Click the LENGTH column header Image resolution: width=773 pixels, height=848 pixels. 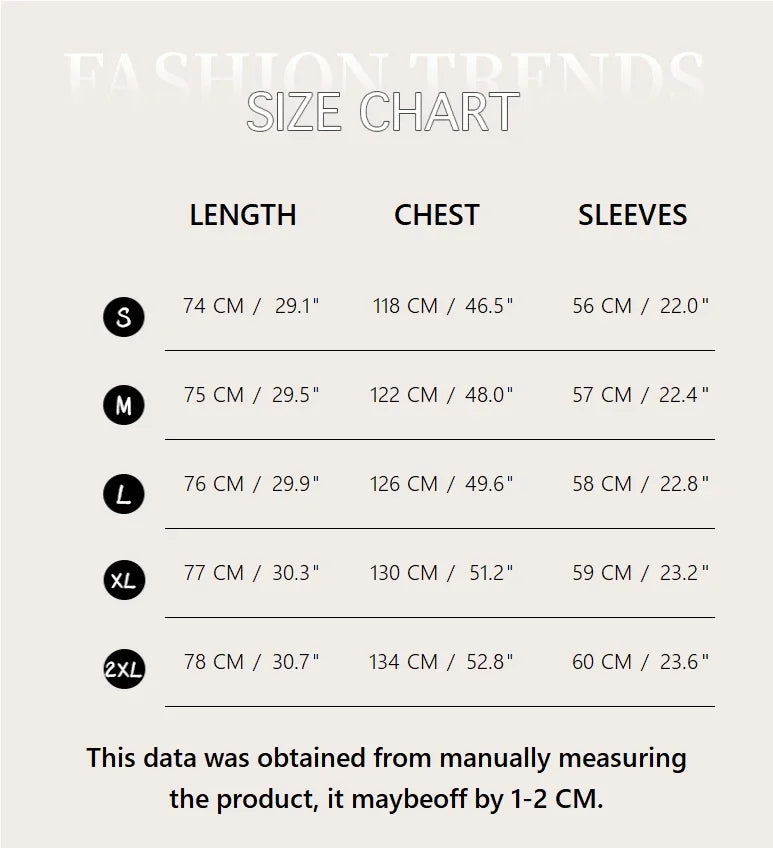[x=243, y=215]
